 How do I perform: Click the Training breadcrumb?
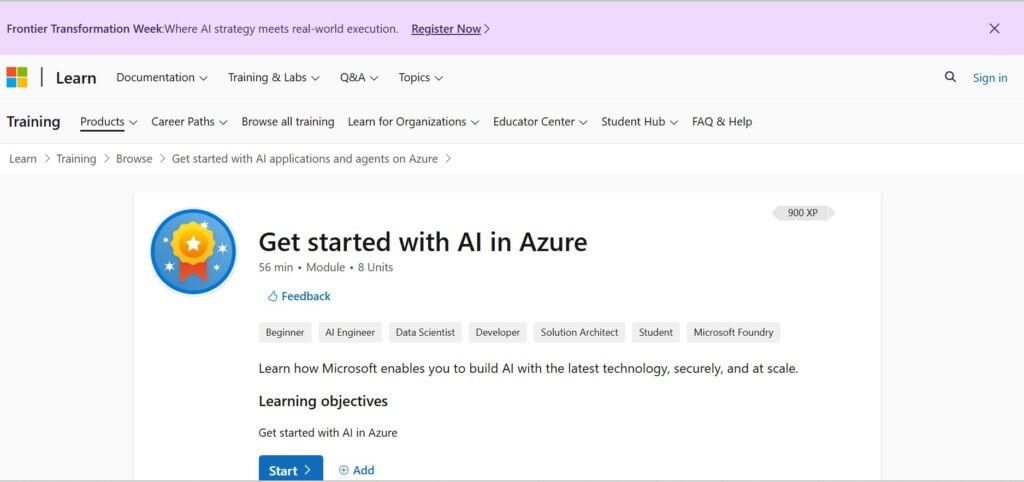[x=76, y=159]
